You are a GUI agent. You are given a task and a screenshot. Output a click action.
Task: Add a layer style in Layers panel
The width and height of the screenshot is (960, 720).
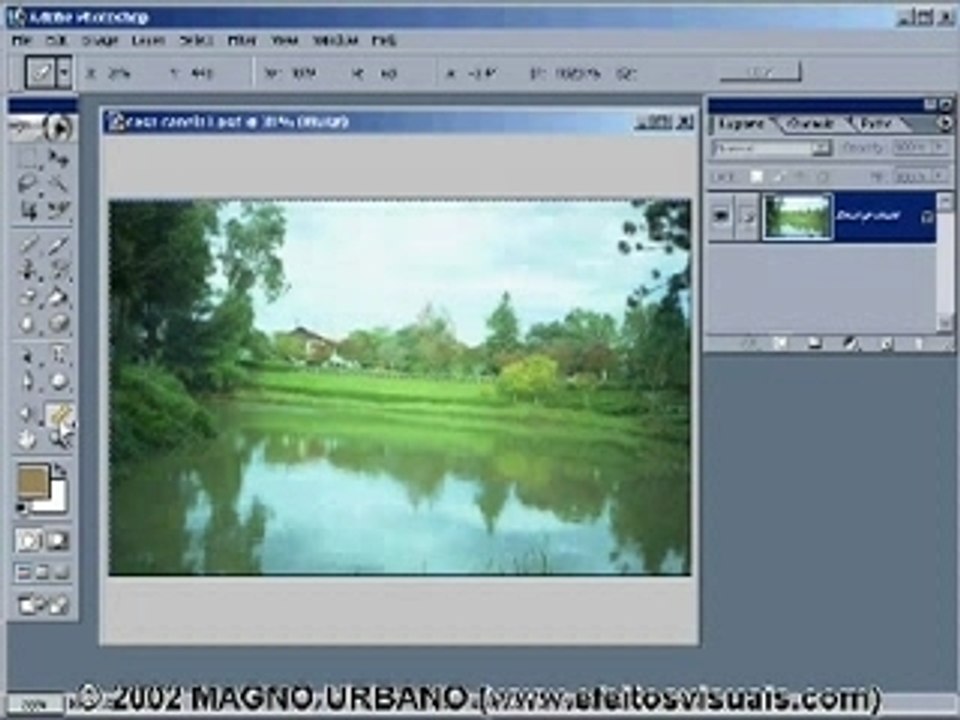(749, 343)
